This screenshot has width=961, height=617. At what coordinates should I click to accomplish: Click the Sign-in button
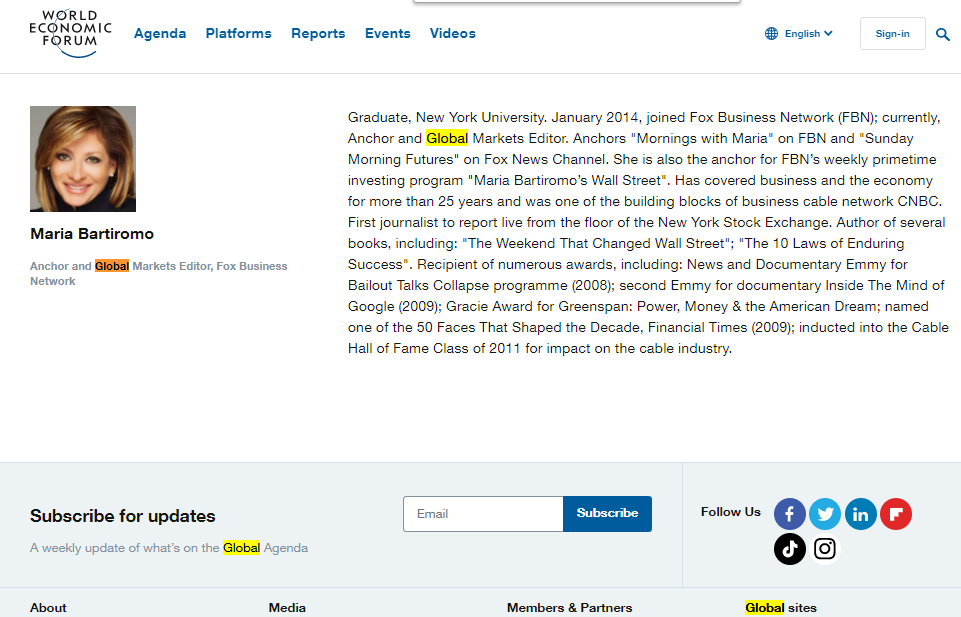pyautogui.click(x=892, y=34)
